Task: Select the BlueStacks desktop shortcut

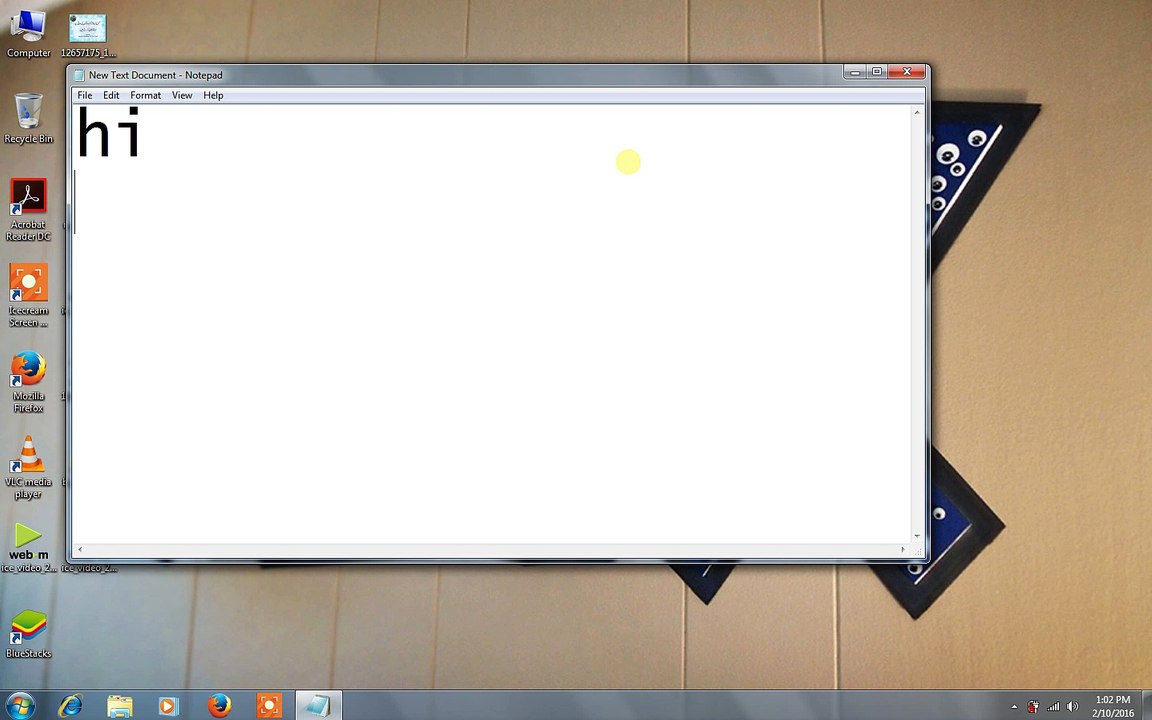Action: (29, 633)
